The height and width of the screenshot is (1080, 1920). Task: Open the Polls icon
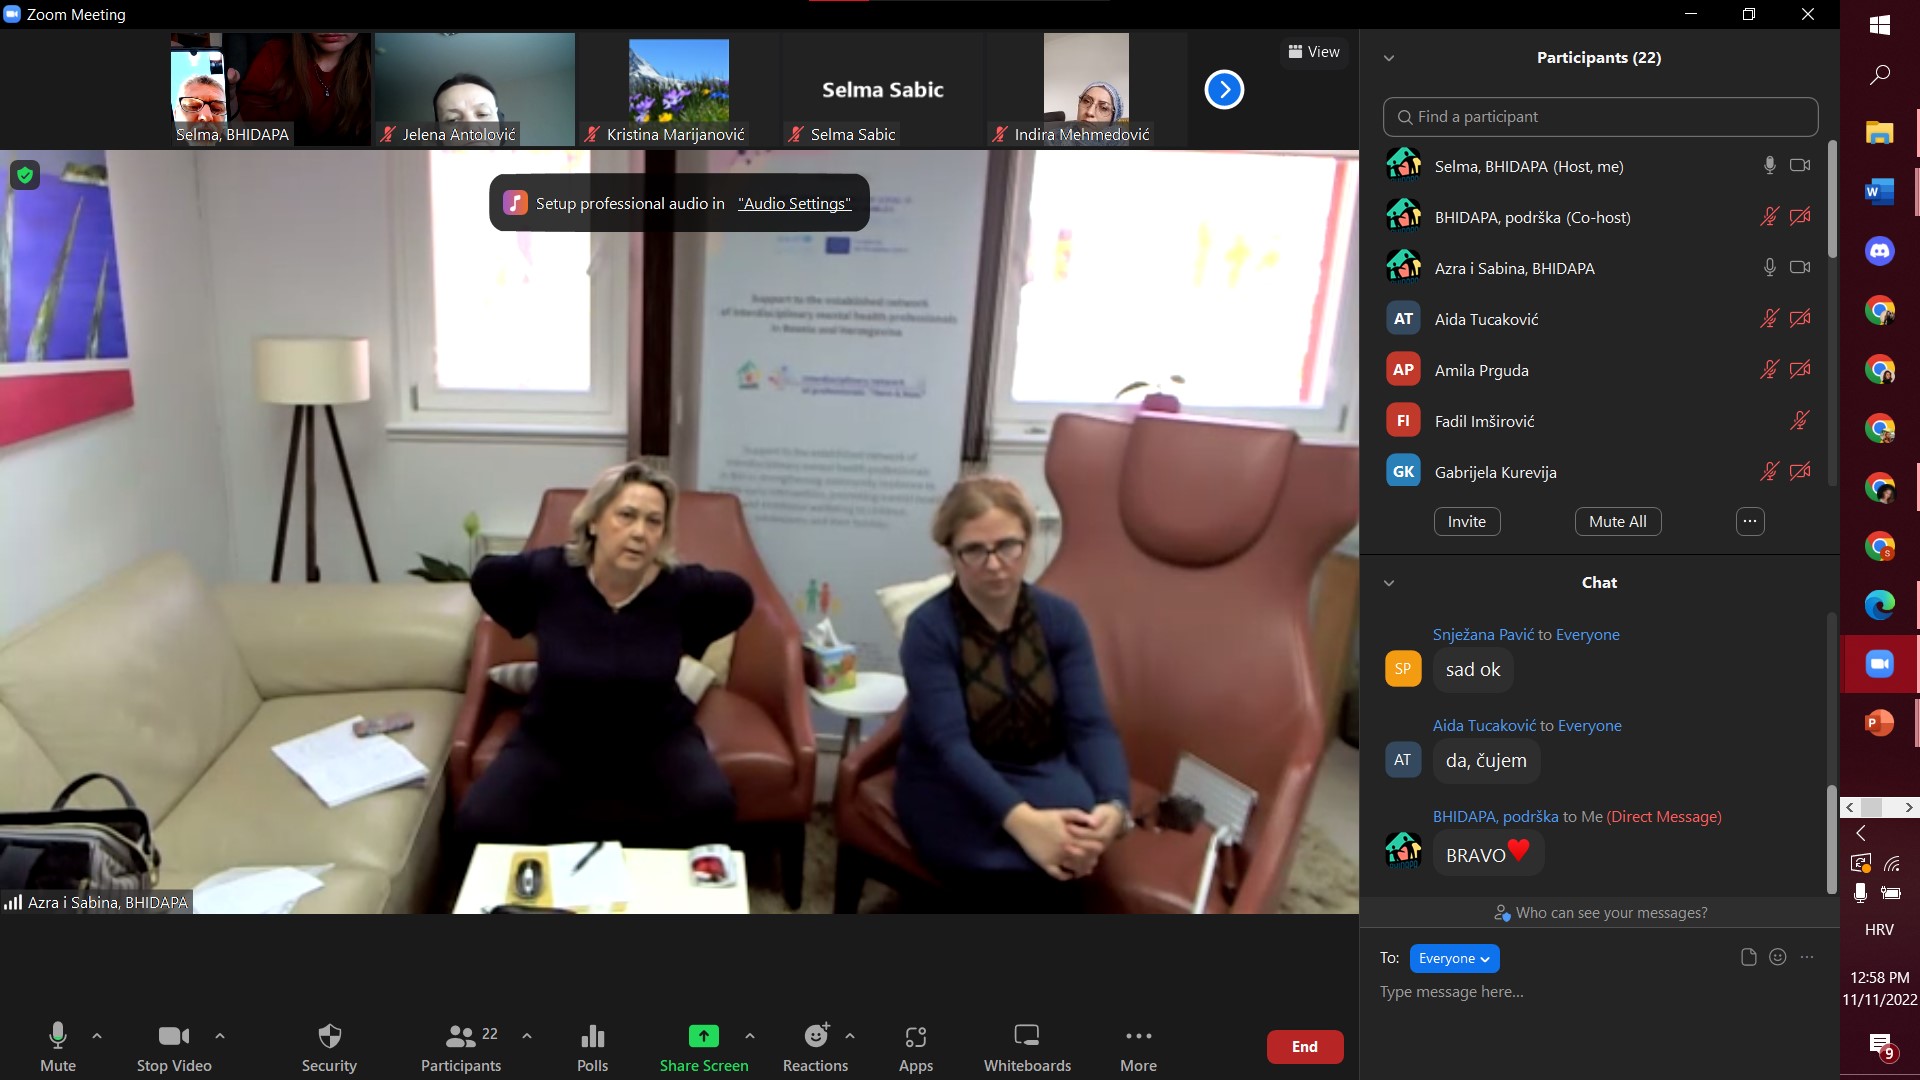point(592,1036)
